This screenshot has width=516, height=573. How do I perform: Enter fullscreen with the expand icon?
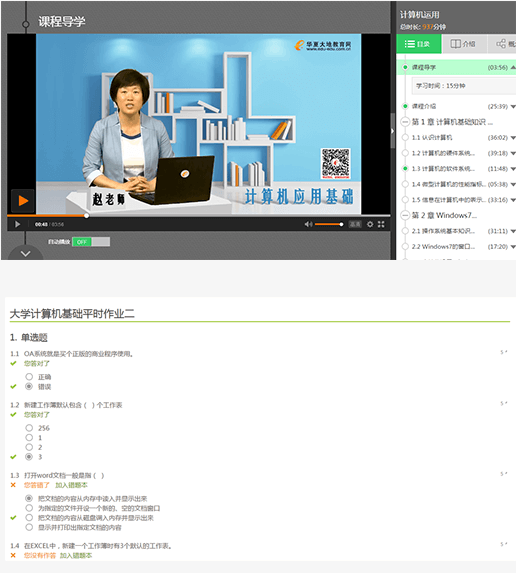(x=381, y=224)
